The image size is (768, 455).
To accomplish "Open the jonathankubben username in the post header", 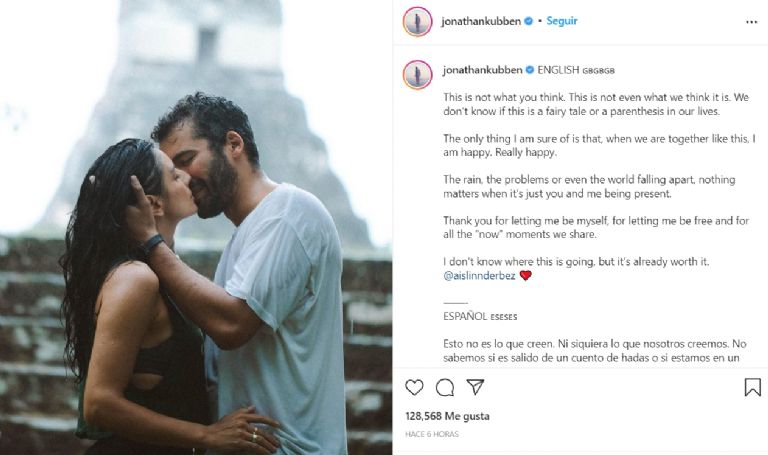I will pyautogui.click(x=481, y=21).
